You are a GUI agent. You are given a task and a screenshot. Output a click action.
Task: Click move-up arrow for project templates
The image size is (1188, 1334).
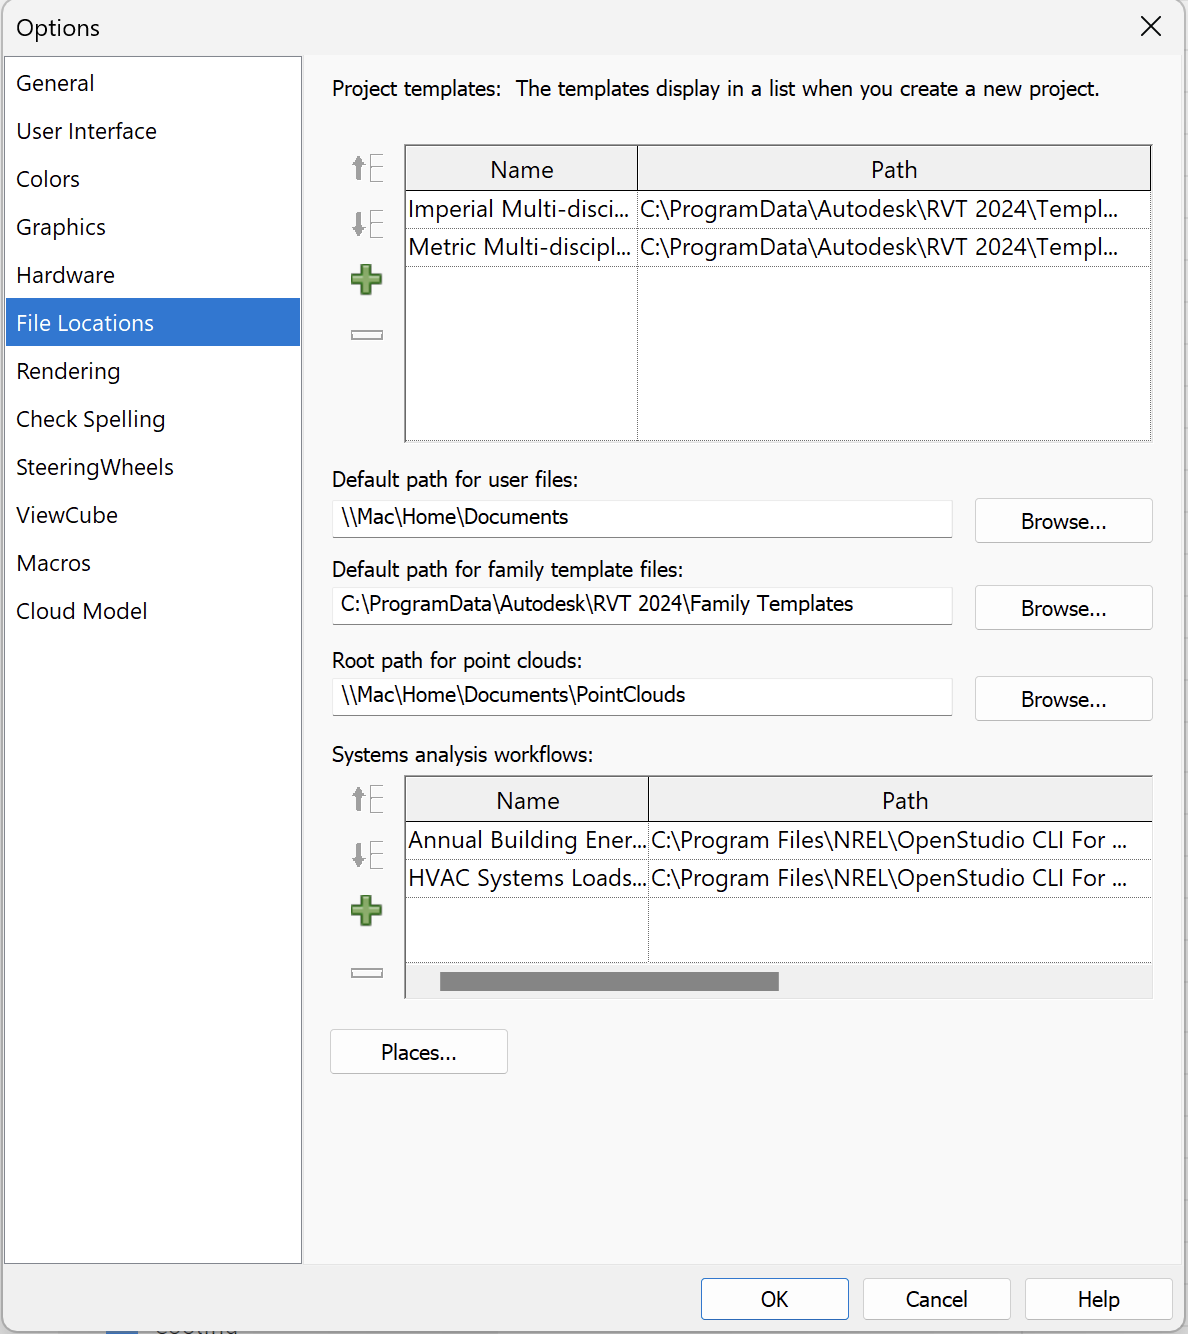click(367, 167)
